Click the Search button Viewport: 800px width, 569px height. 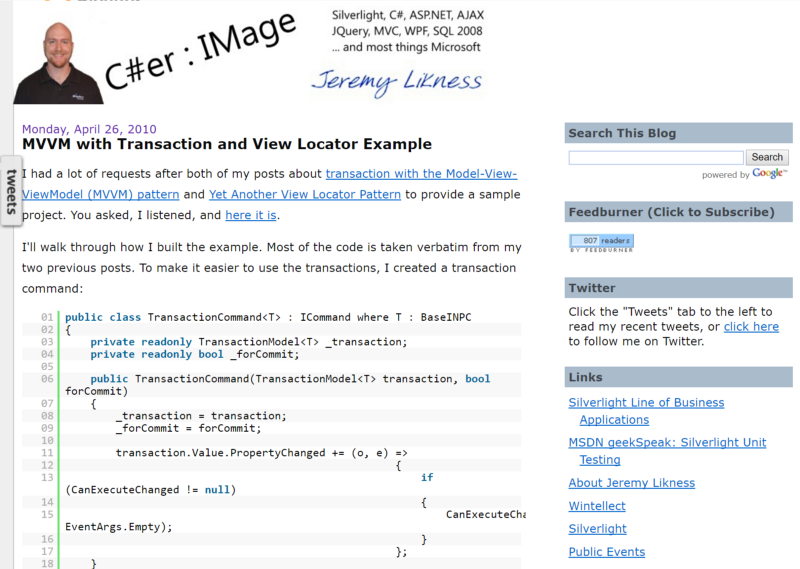click(767, 157)
